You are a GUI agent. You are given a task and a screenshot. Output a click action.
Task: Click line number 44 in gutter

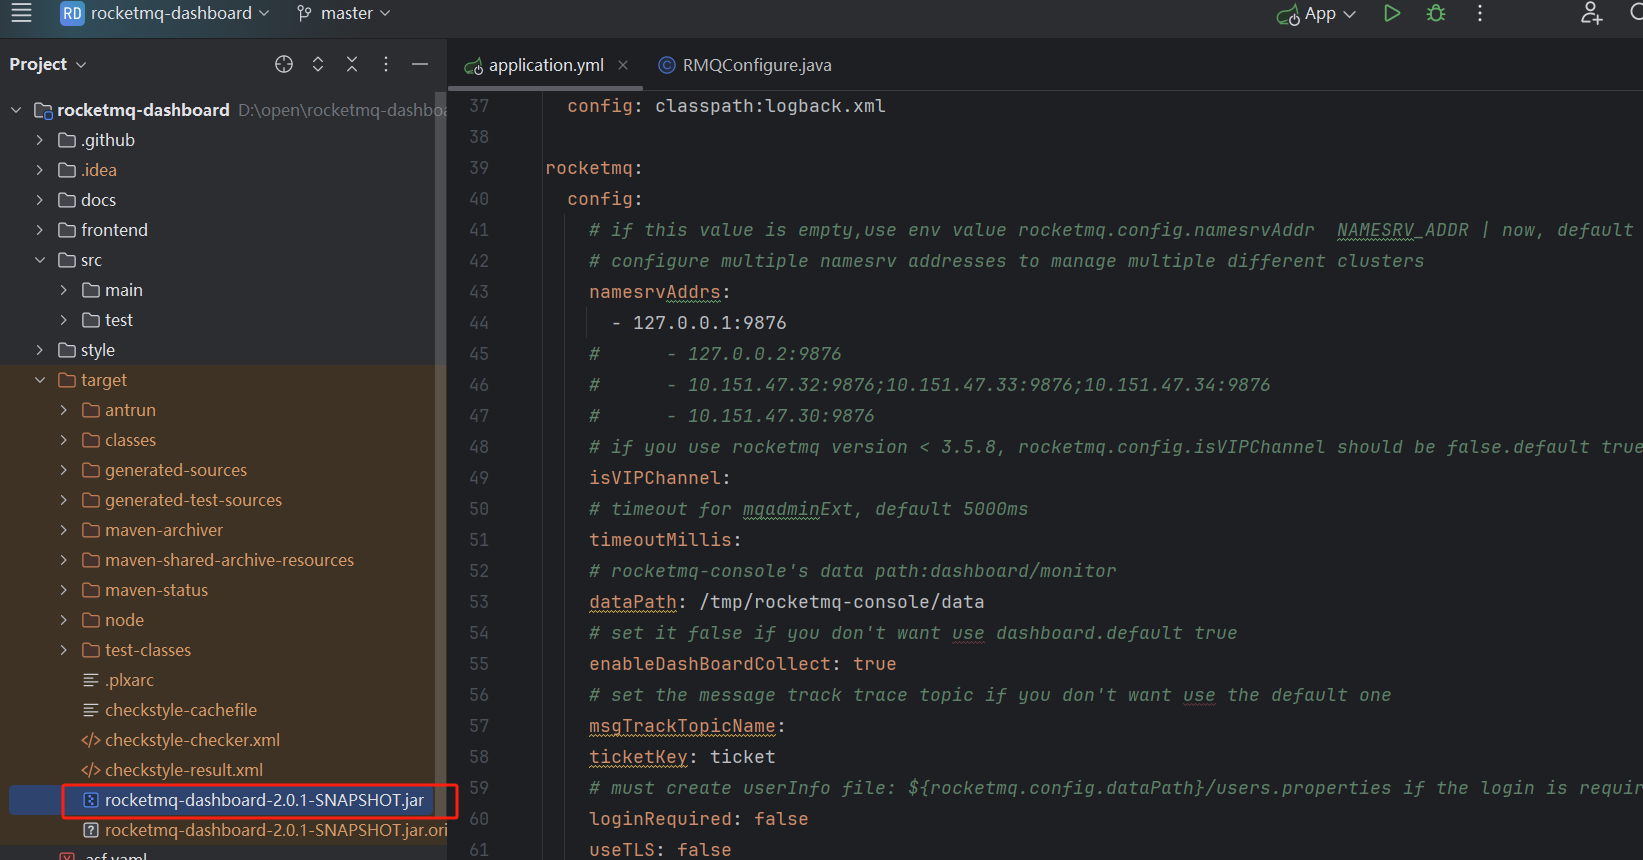click(x=479, y=323)
